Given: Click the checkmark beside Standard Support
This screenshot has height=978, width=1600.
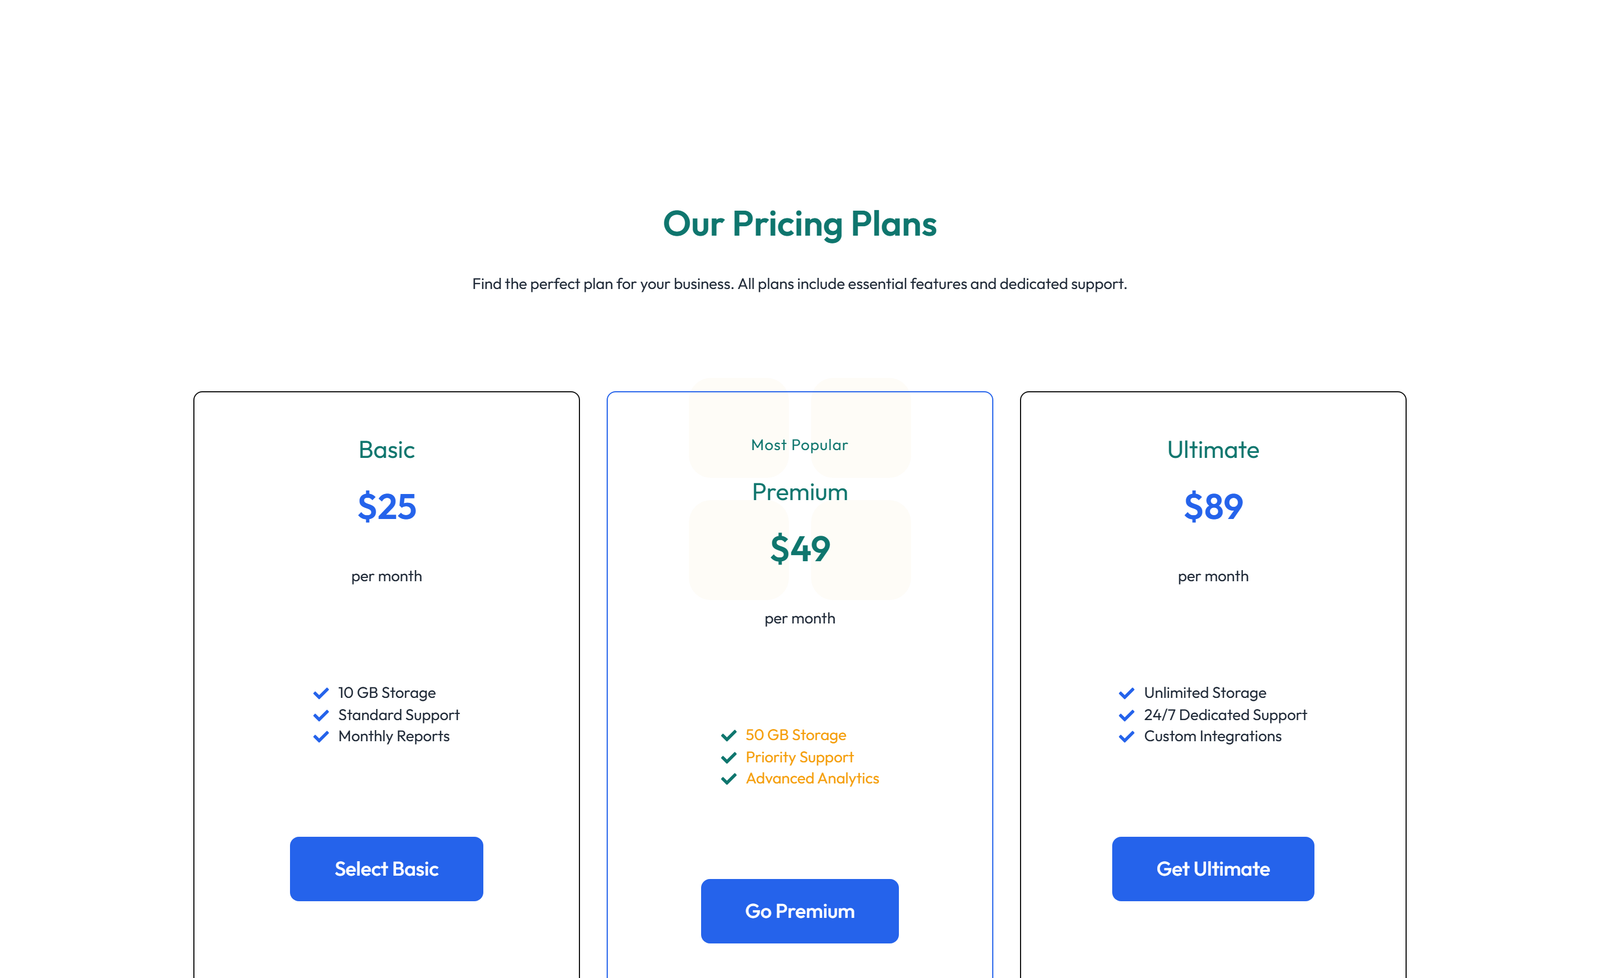Looking at the screenshot, I should coord(321,715).
